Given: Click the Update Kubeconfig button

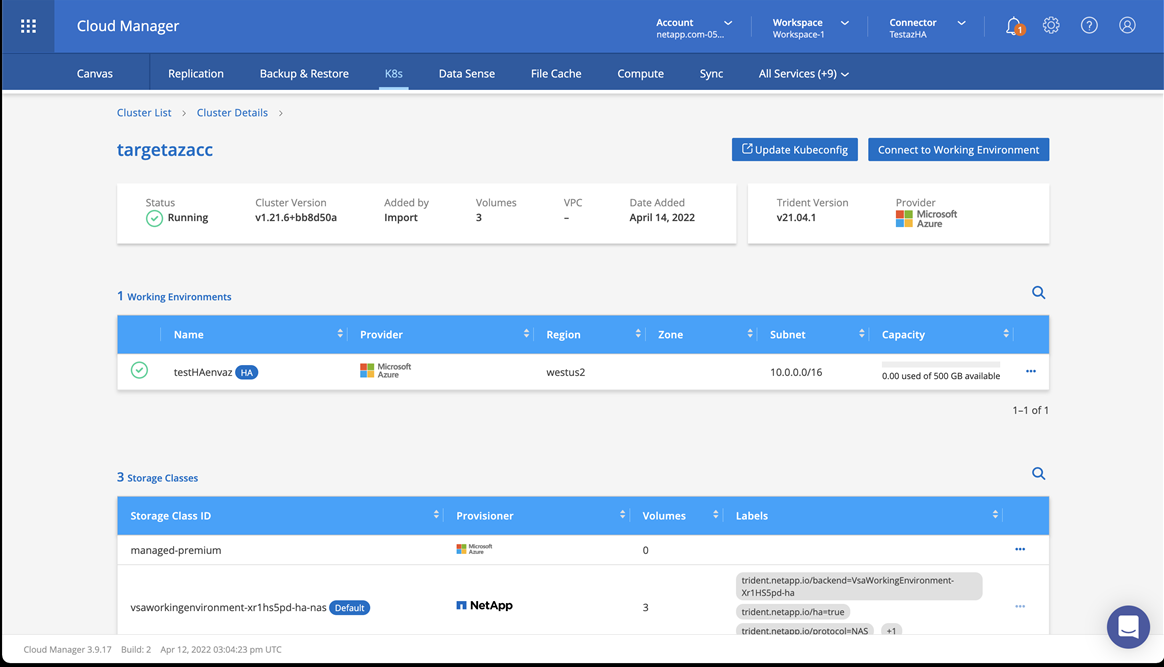Looking at the screenshot, I should point(794,150).
